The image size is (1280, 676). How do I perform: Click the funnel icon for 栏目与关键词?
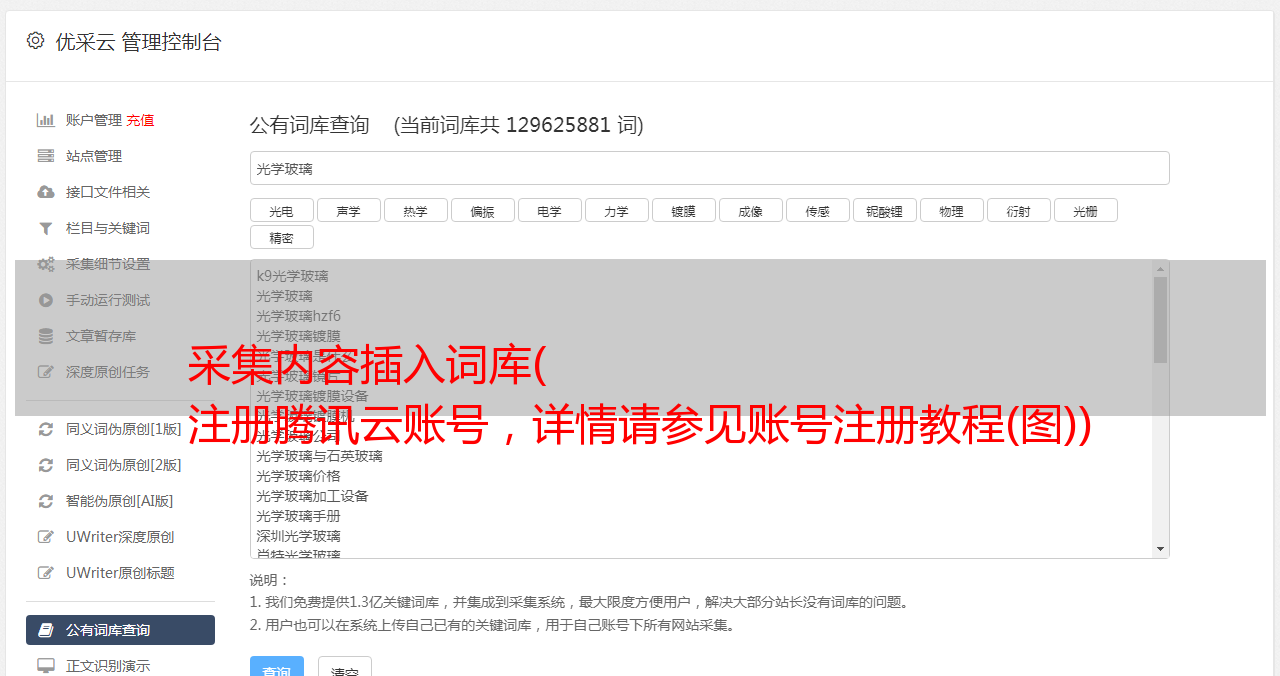(x=46, y=228)
